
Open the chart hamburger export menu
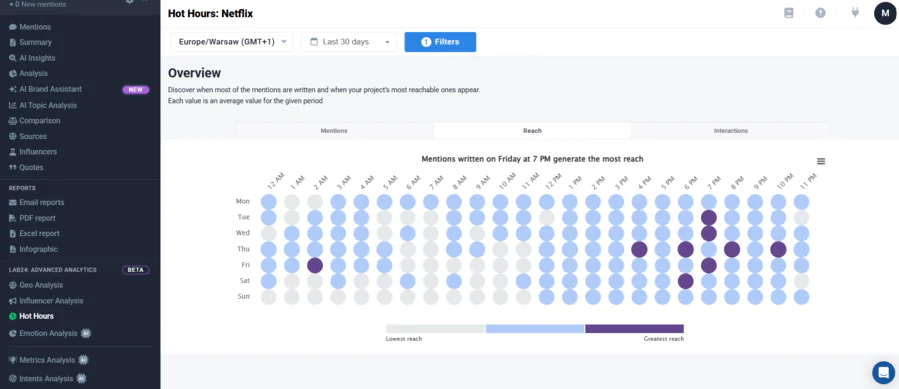coord(821,161)
